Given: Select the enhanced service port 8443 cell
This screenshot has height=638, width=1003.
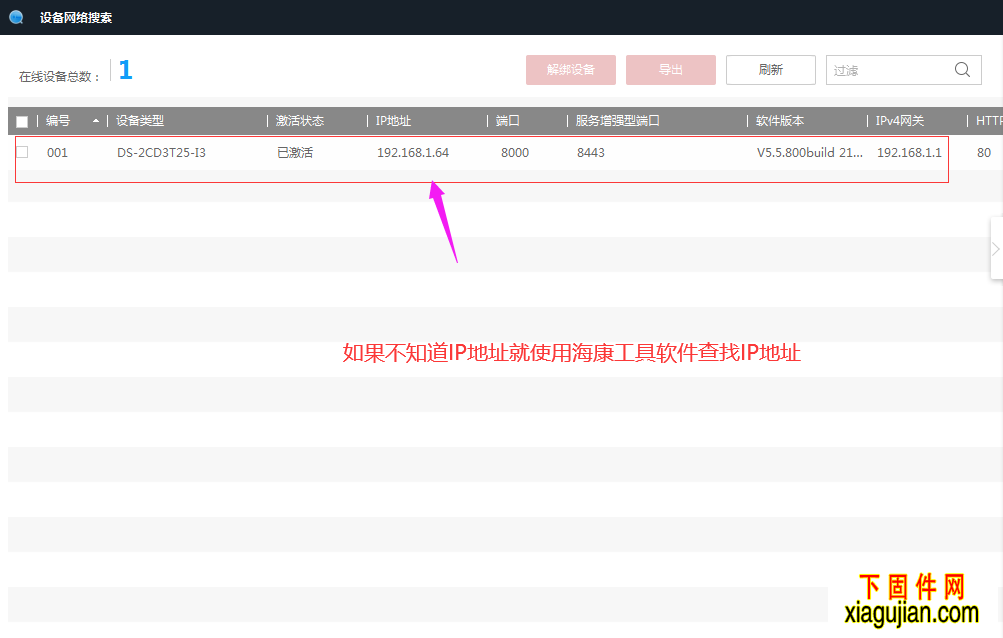Looking at the screenshot, I should (x=590, y=152).
